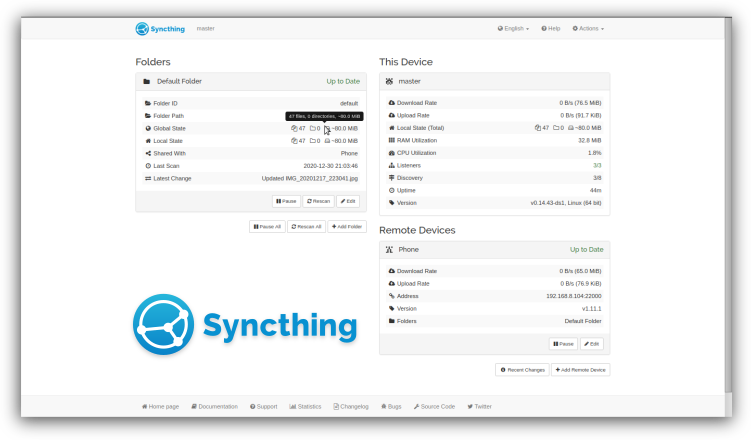
Task: Click the Shared With Phone value
Action: pyautogui.click(x=349, y=153)
